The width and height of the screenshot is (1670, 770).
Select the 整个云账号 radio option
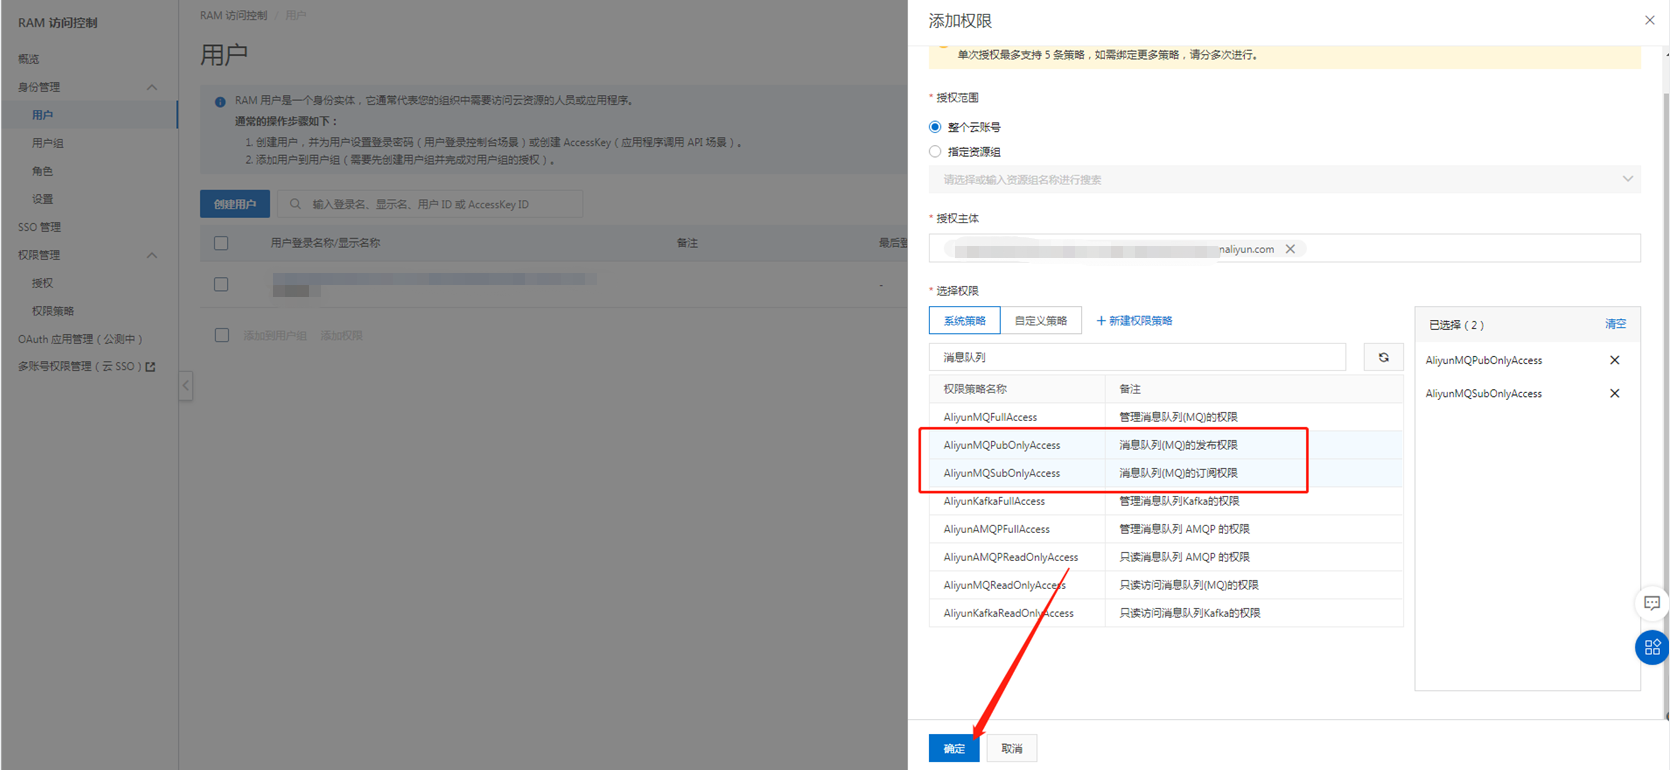[x=935, y=127]
